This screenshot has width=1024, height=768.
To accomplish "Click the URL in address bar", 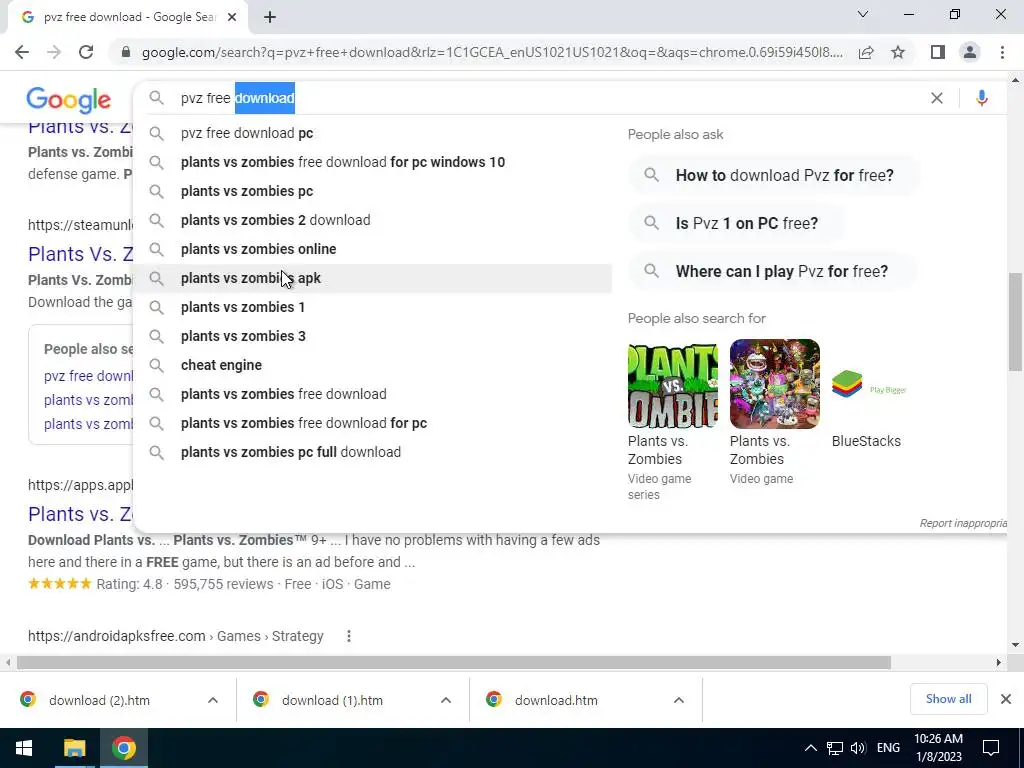I will click(x=492, y=52).
